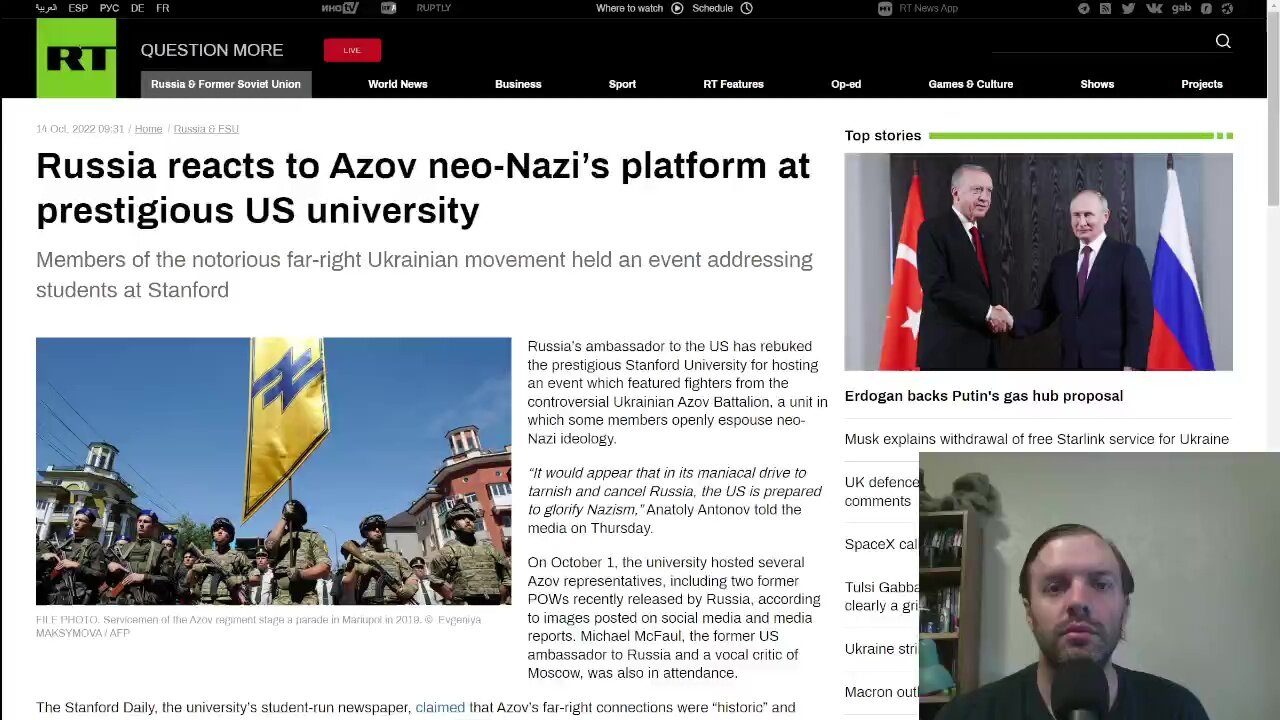Click the Schedule text link
The image size is (1280, 720).
(x=712, y=8)
